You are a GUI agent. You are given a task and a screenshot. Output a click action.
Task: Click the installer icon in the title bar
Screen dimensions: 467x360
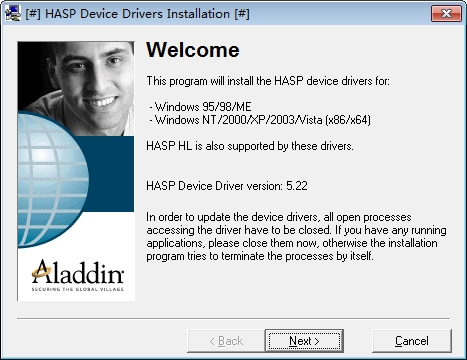13,14
